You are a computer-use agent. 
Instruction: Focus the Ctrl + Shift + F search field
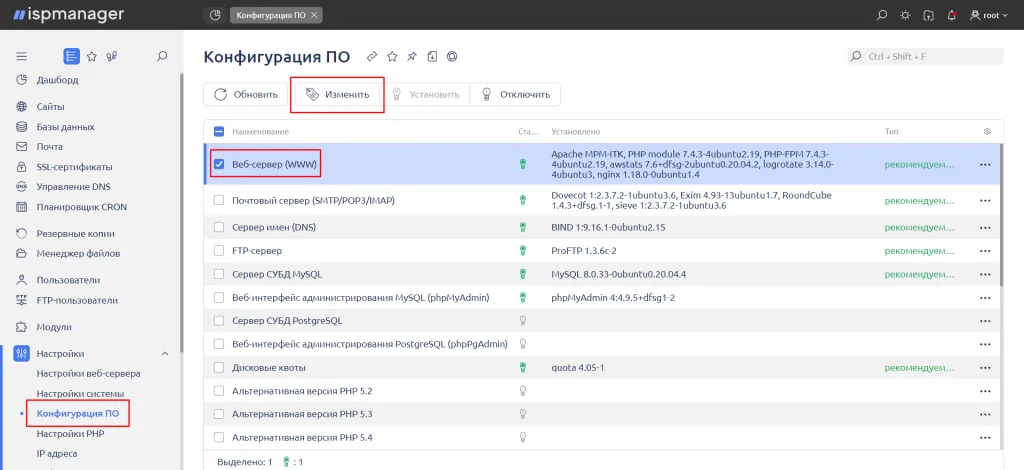coord(925,57)
